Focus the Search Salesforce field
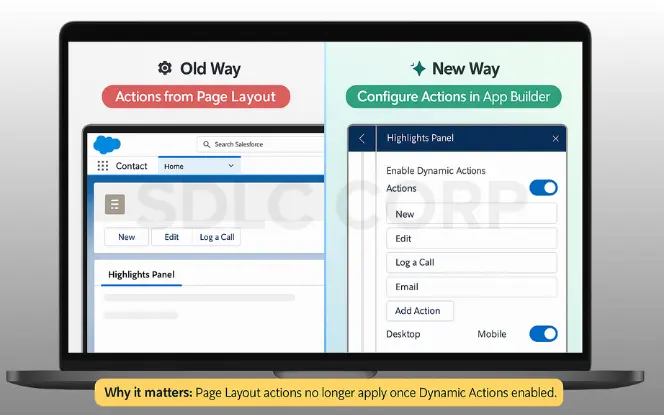The width and height of the screenshot is (664, 415). [x=260, y=144]
